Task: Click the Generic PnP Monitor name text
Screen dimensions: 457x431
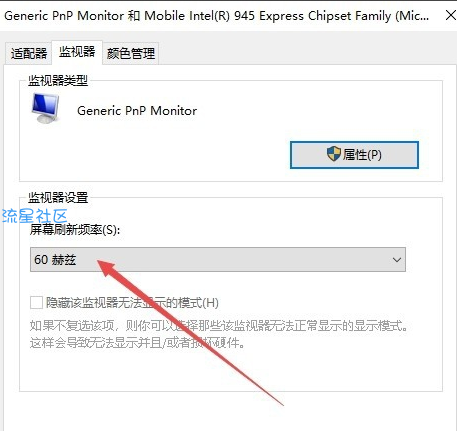Action: tap(137, 111)
